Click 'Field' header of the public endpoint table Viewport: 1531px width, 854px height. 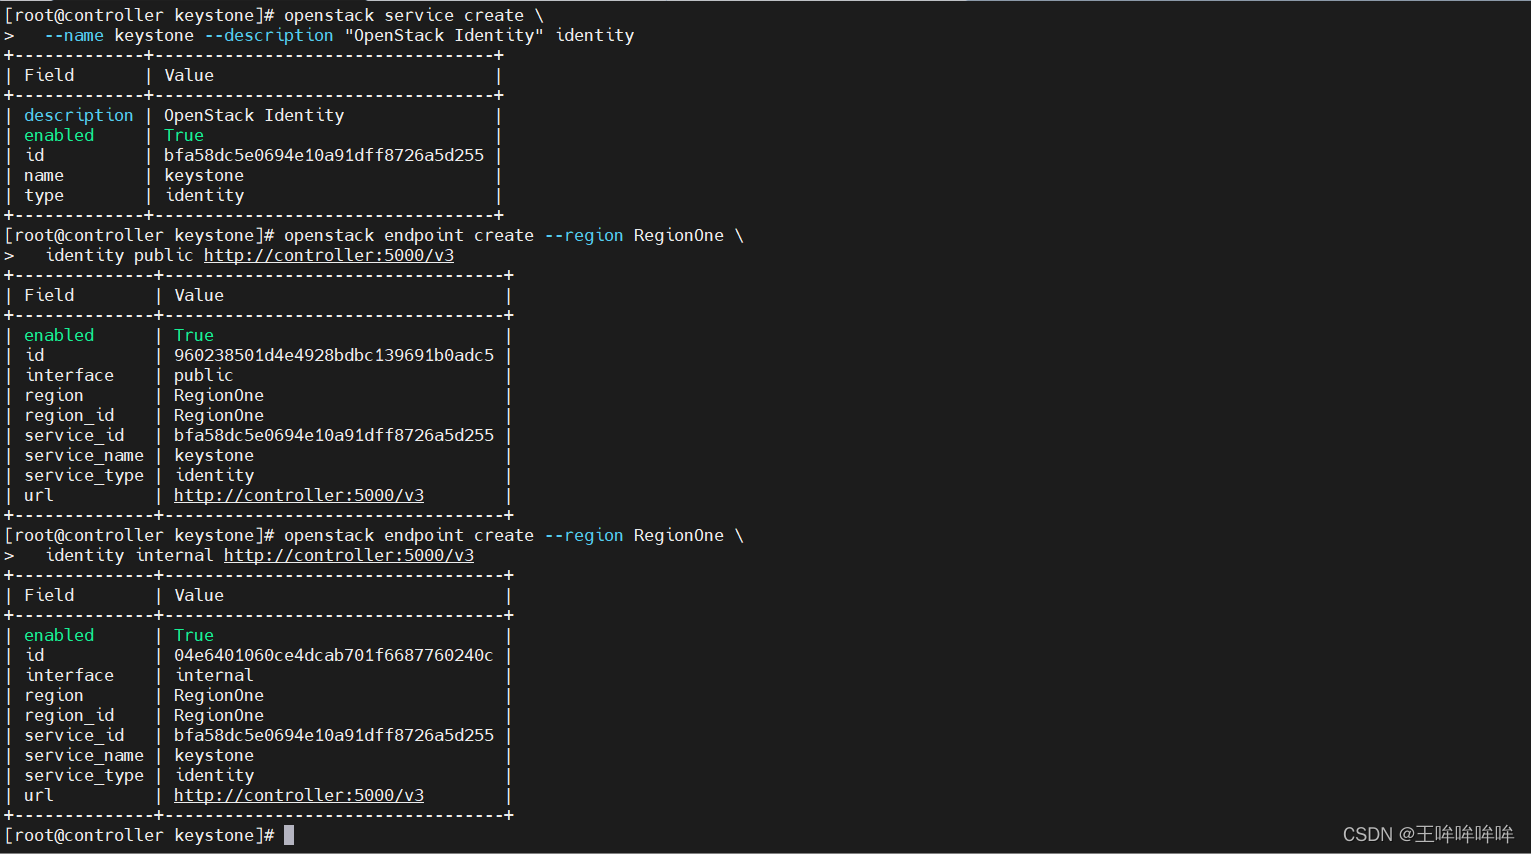coord(49,295)
